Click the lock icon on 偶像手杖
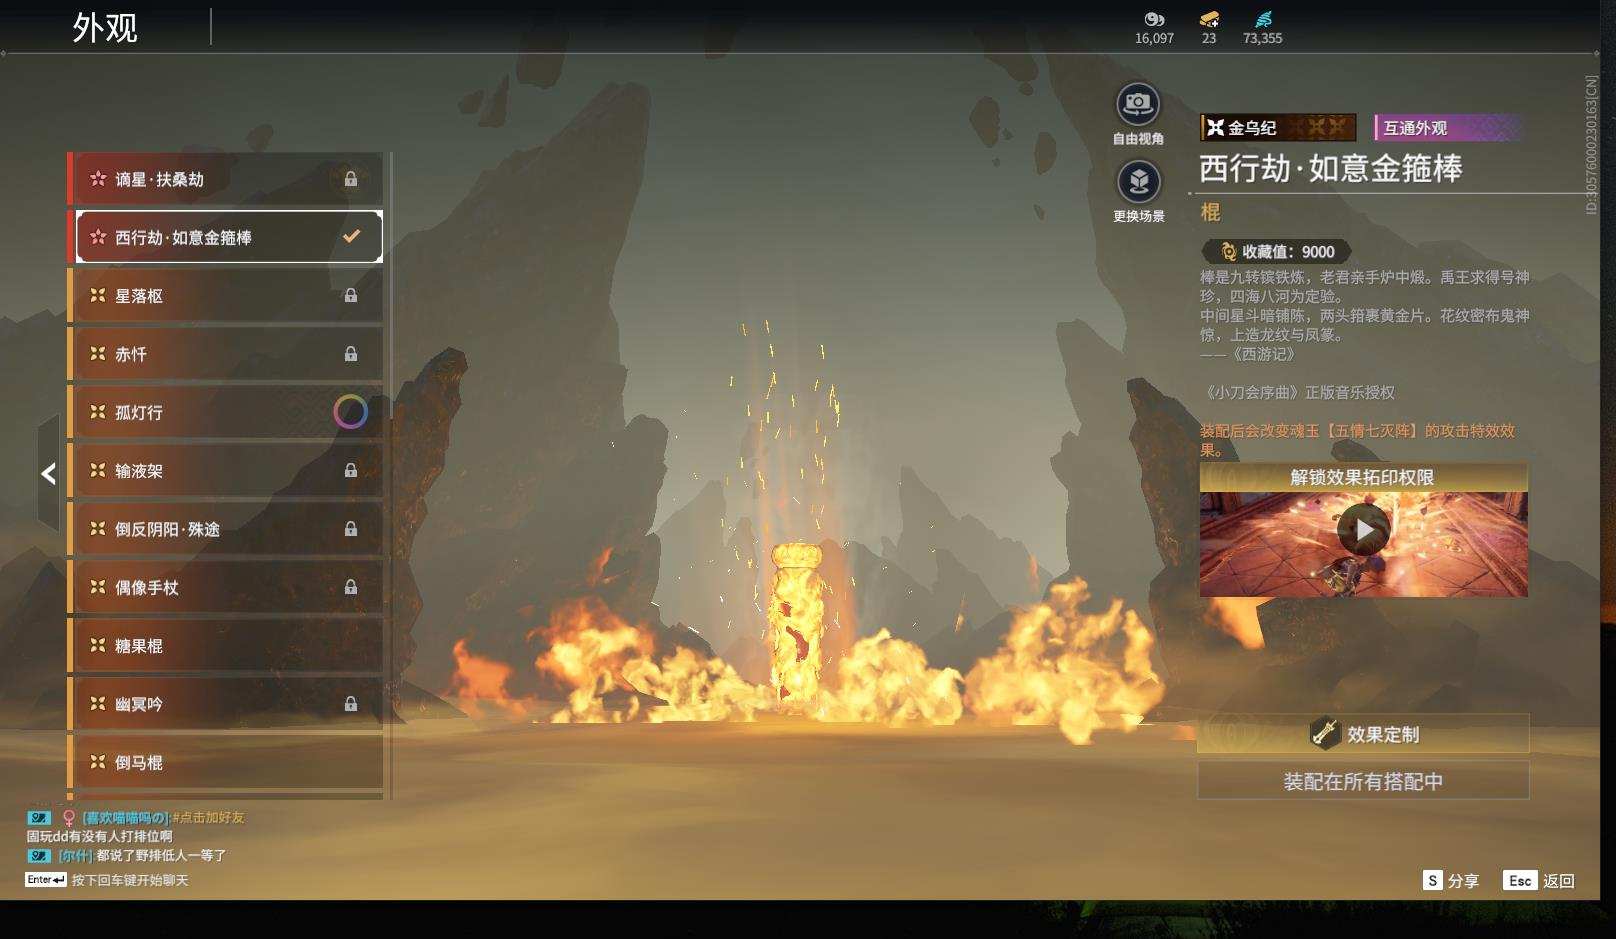The height and width of the screenshot is (939, 1616). pyautogui.click(x=351, y=587)
